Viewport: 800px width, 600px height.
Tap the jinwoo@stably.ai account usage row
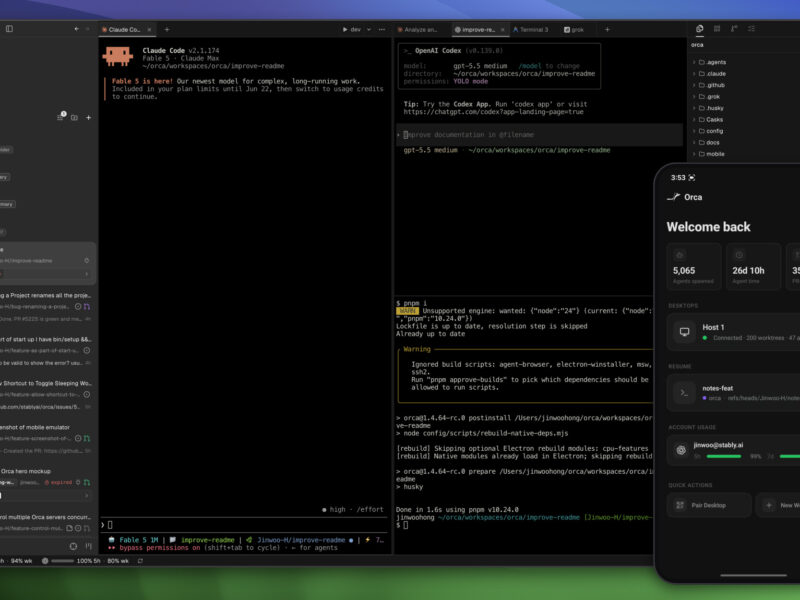tap(735, 450)
